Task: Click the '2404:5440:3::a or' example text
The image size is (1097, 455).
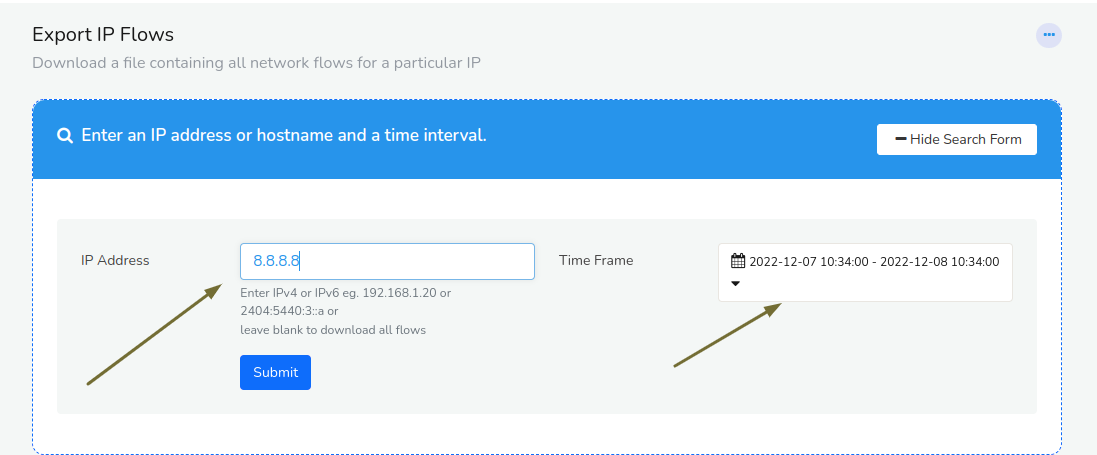Action: [x=290, y=311]
